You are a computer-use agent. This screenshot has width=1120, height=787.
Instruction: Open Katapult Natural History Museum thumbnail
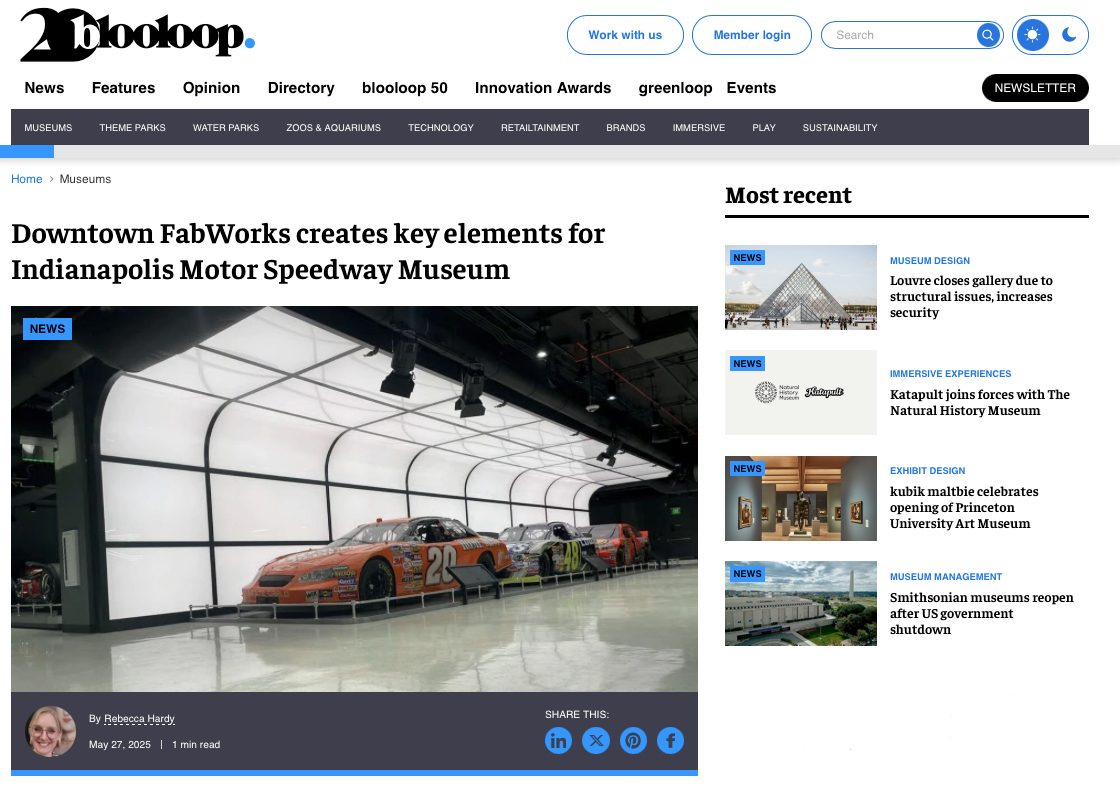pos(801,392)
